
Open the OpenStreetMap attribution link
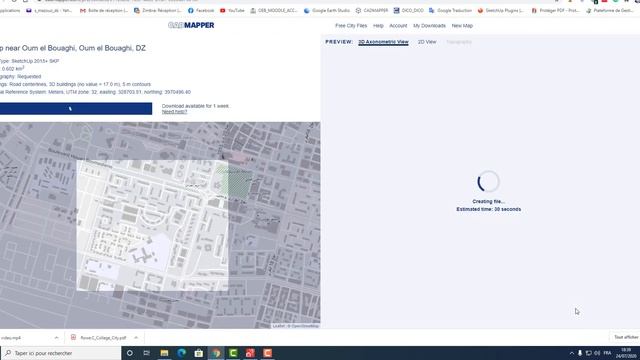(305, 326)
